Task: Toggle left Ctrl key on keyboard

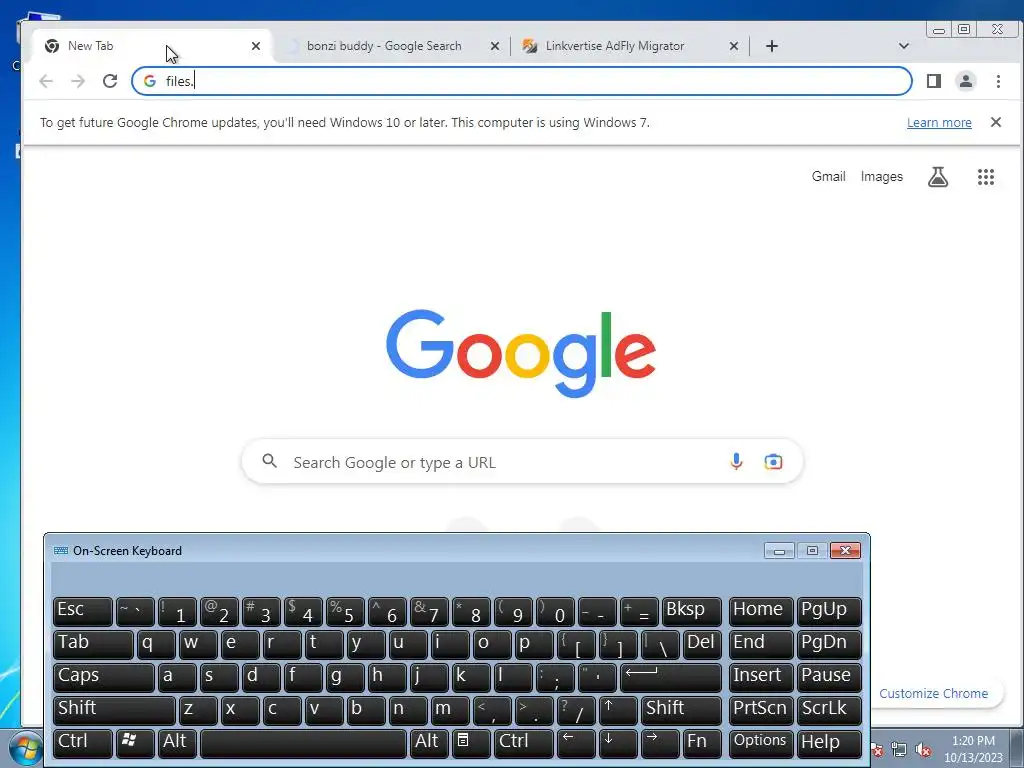Action: pos(82,743)
